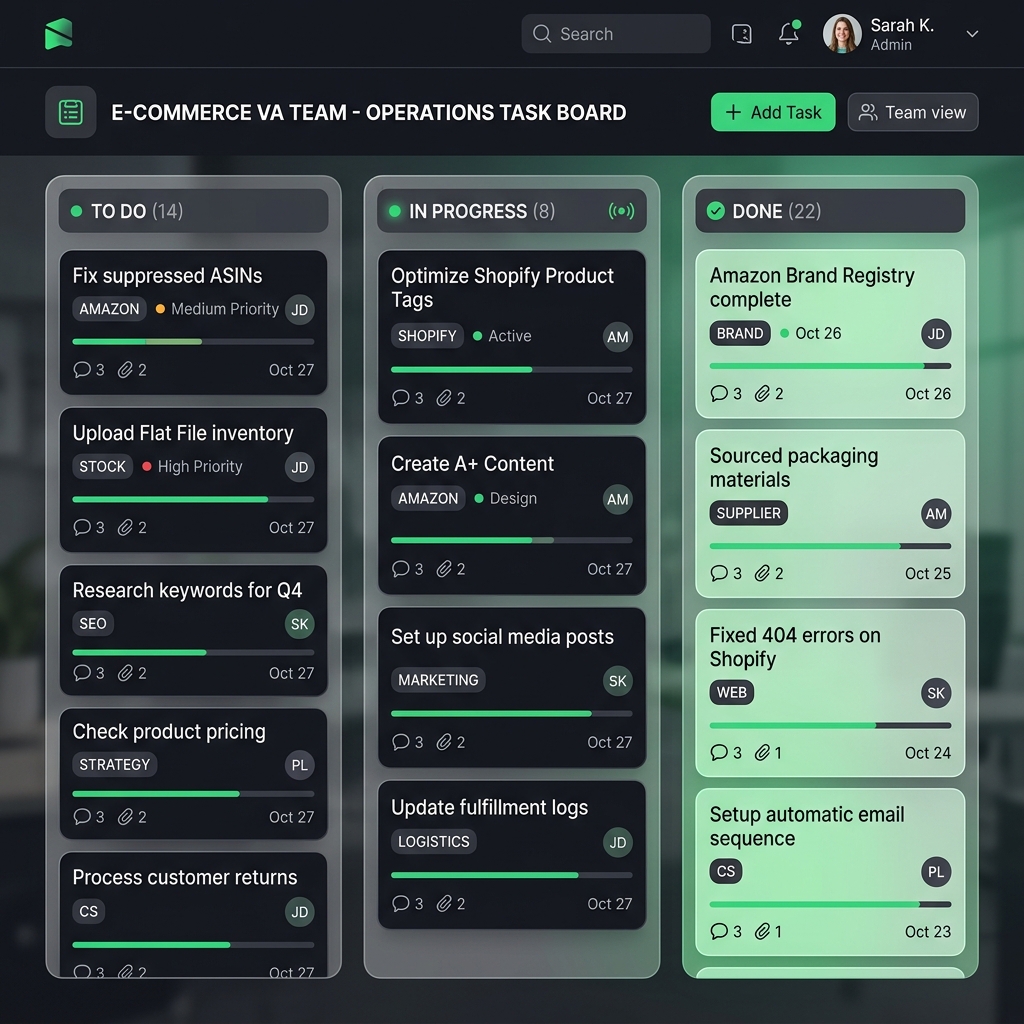Open Create A+ Content card
Viewport: 1024px width, 1024px height.
(511, 516)
